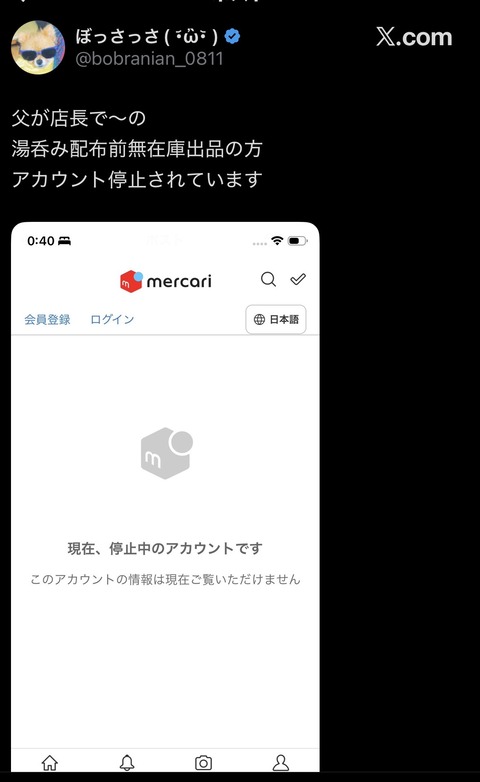Click the gray Mercari placeholder box icon
This screenshot has height=782, width=480.
click(167, 453)
